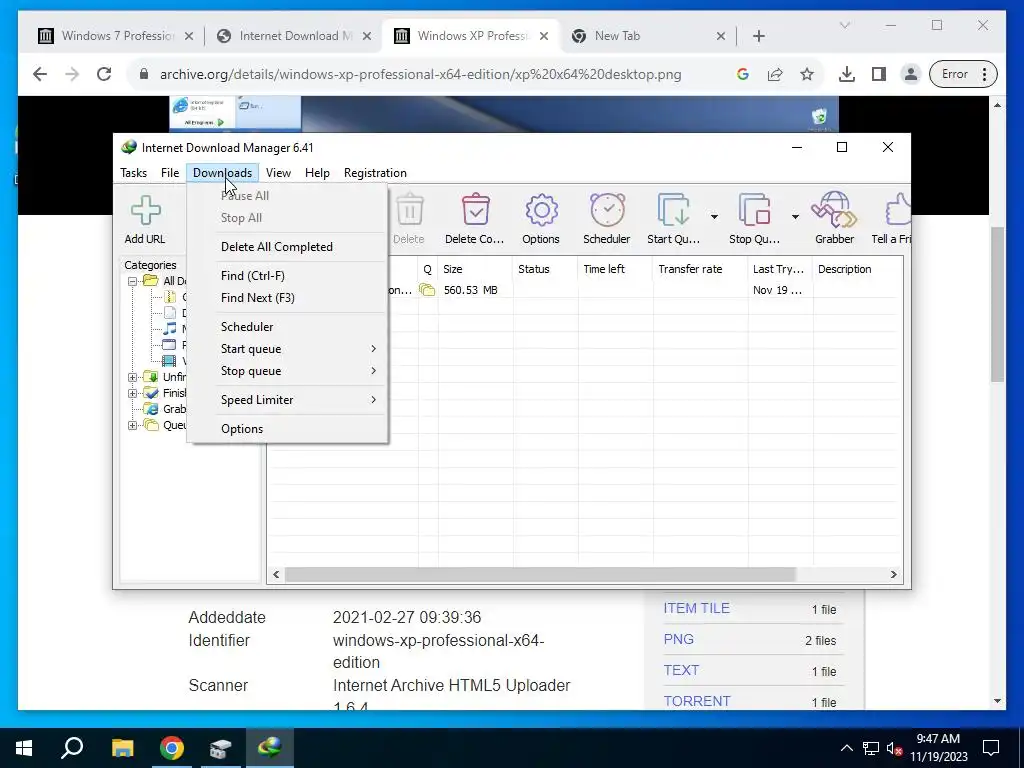1024x768 pixels.
Task: Click the IDM list horizontal scrollbar thumb
Action: tap(540, 574)
